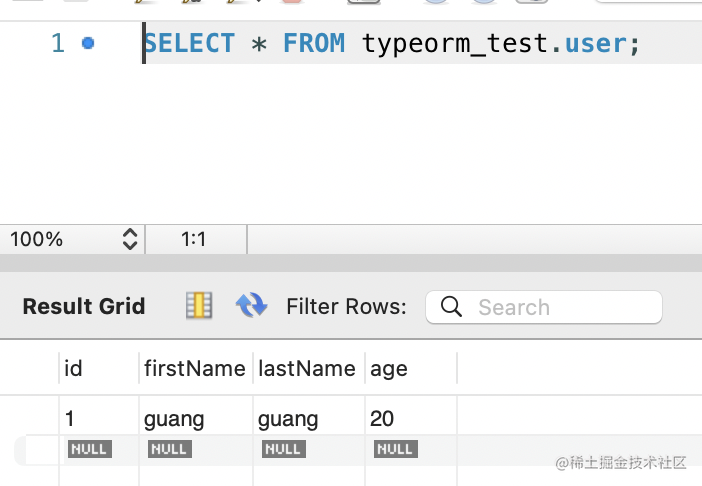702x486 pixels.
Task: Select the lastName cell containing guang
Action: click(288, 418)
